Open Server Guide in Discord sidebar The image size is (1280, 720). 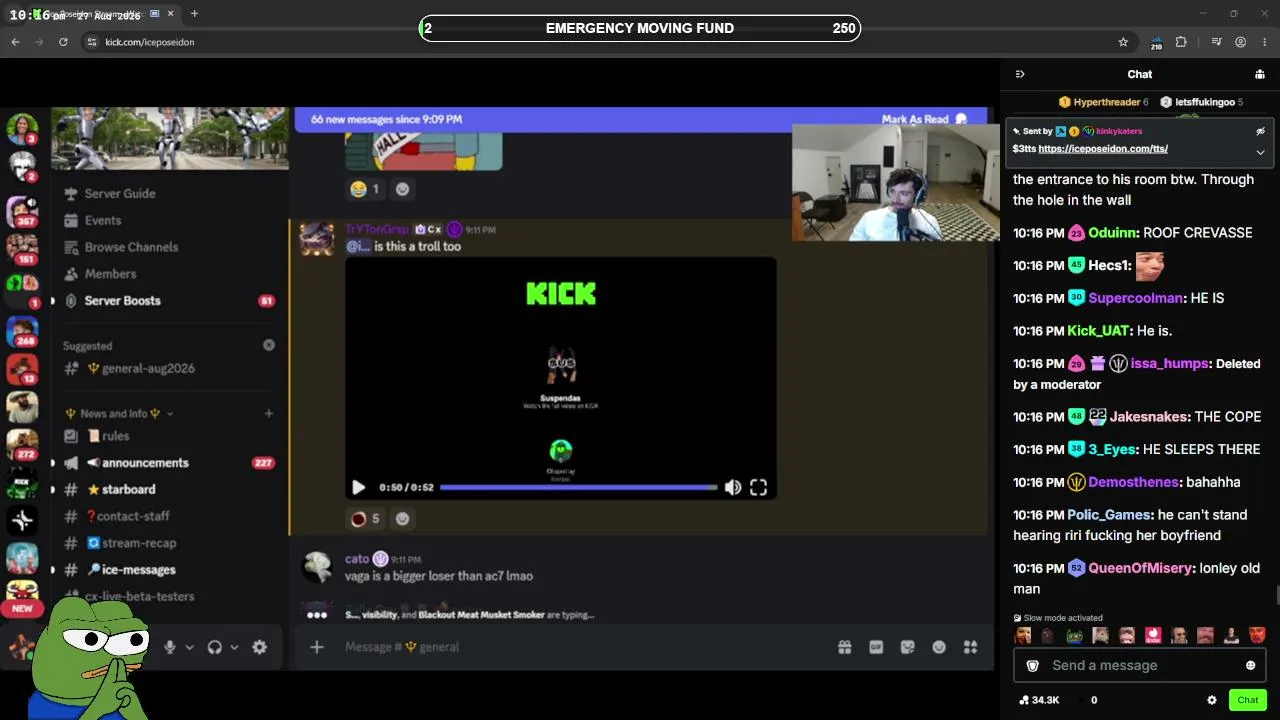(x=120, y=193)
